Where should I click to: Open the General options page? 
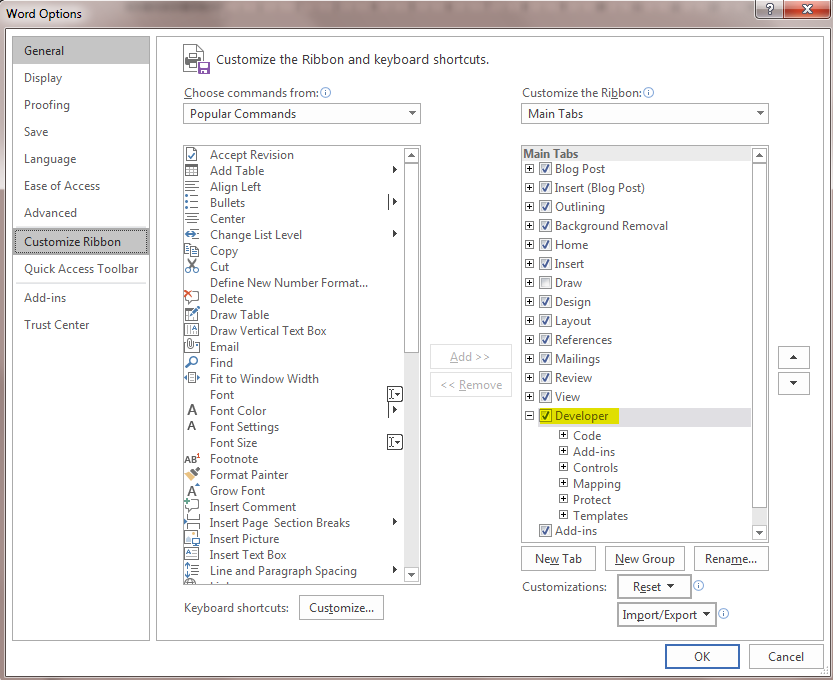[x=81, y=50]
